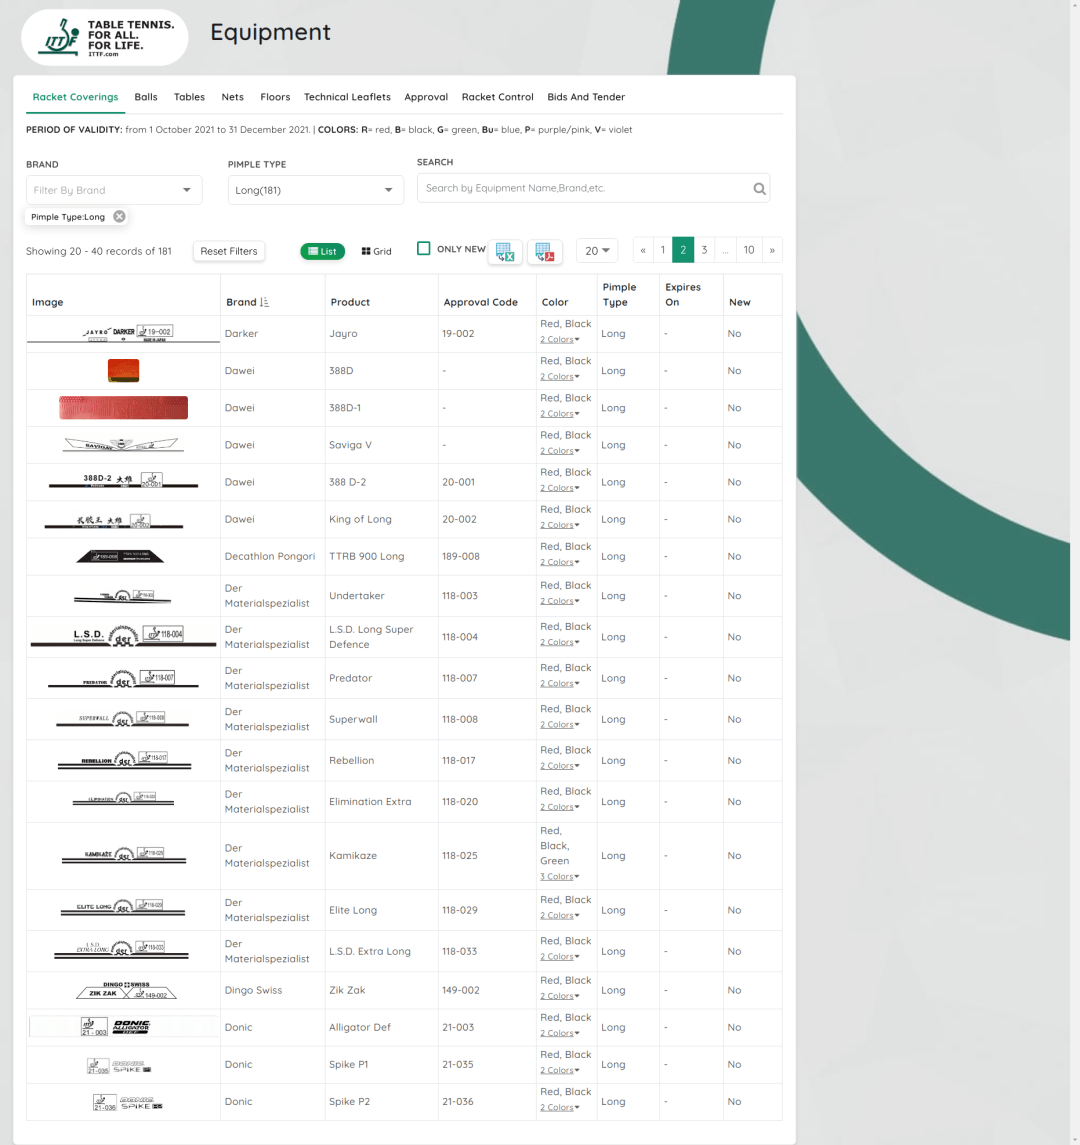Open the page size 20 dropdown
Image resolution: width=1080 pixels, height=1145 pixels.
[x=597, y=251]
